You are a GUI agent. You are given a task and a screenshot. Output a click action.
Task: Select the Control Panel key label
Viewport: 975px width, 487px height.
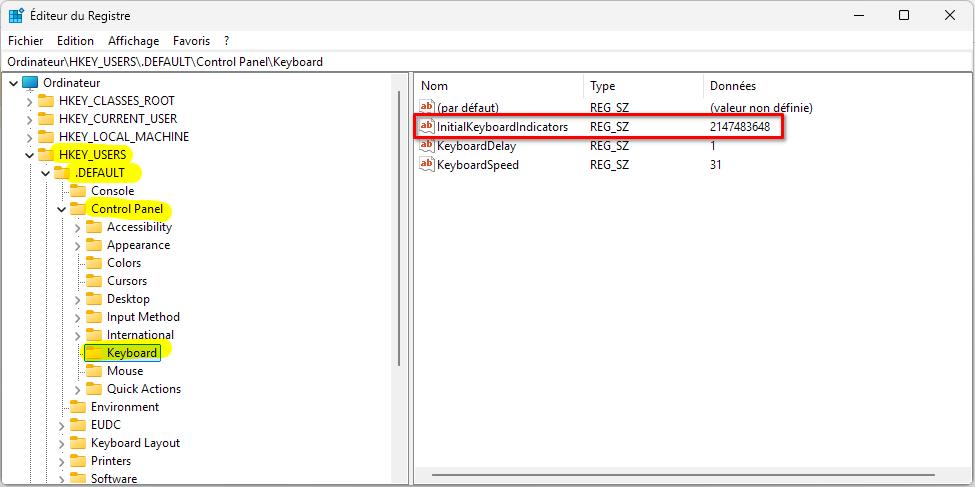(127, 209)
